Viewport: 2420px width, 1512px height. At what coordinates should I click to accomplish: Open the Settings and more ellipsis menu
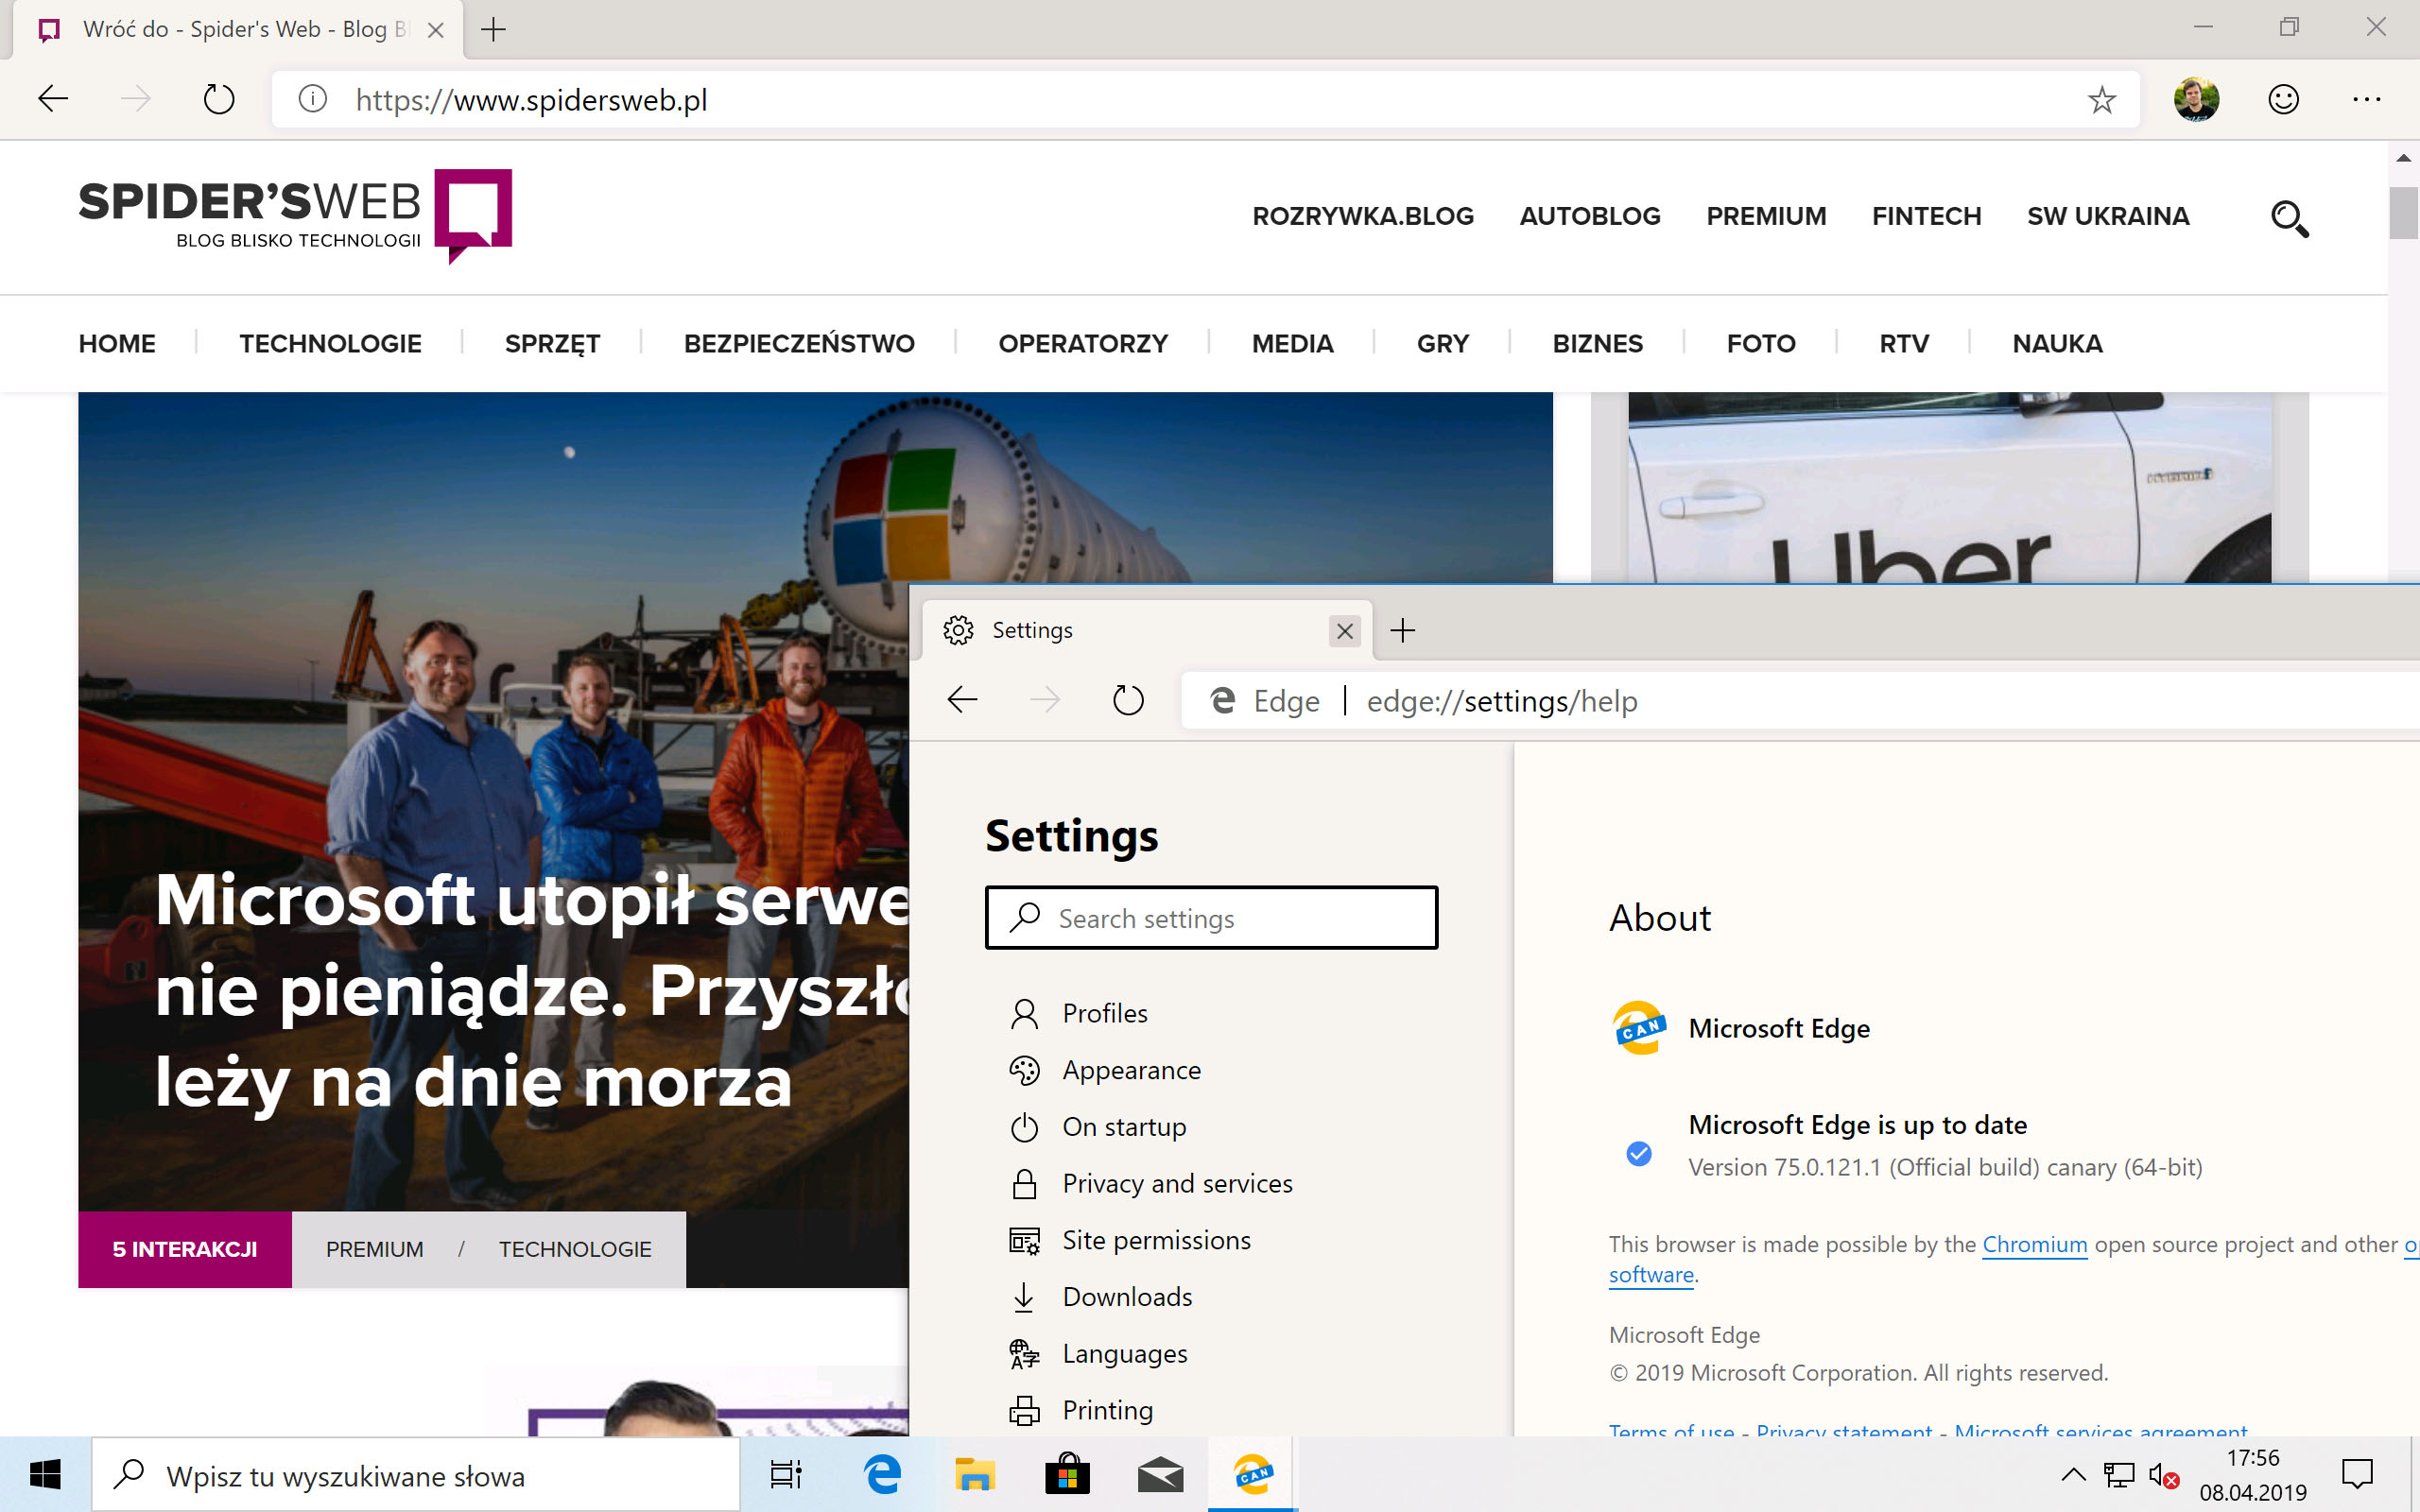coord(2366,99)
